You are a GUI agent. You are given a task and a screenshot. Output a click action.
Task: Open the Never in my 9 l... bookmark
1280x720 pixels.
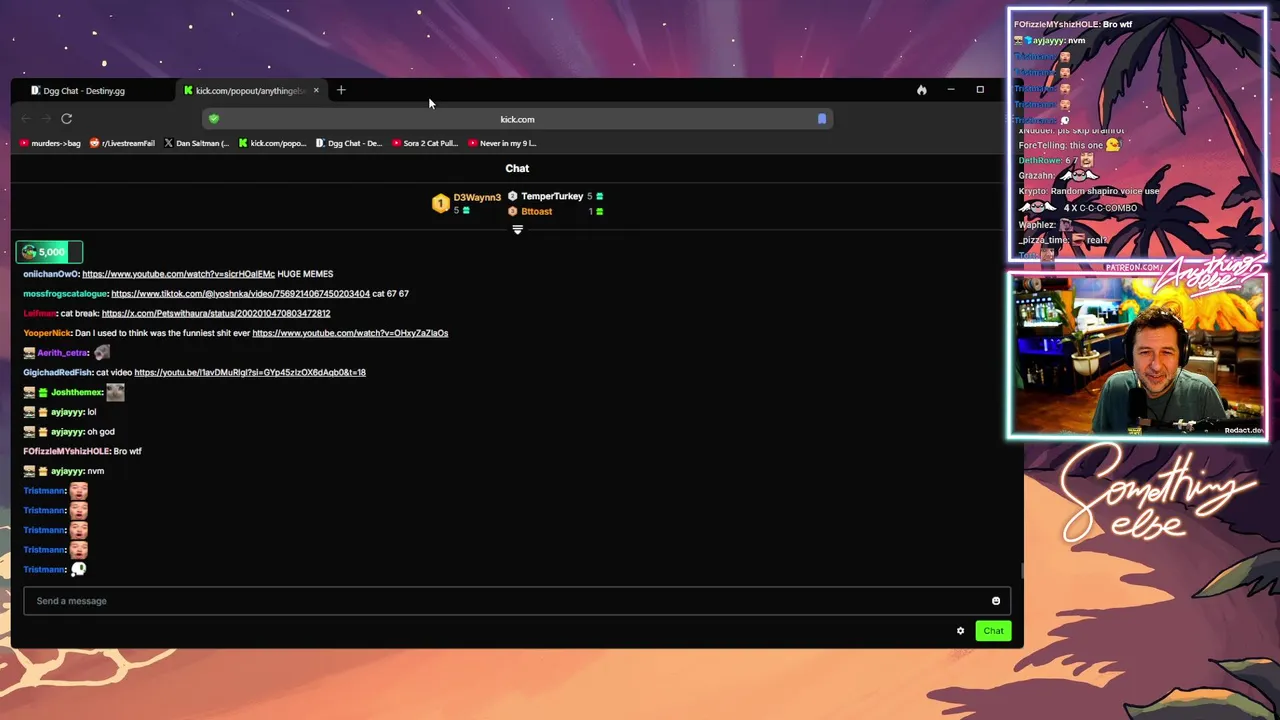(502, 143)
